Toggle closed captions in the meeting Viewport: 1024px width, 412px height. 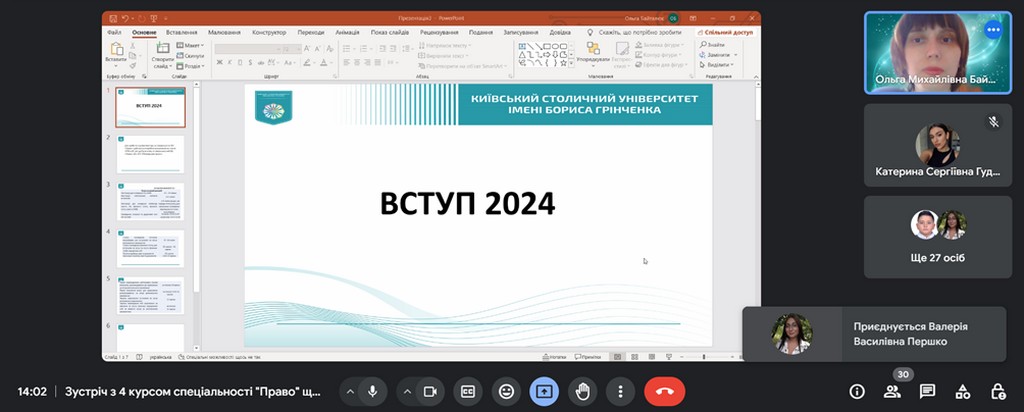(466, 391)
